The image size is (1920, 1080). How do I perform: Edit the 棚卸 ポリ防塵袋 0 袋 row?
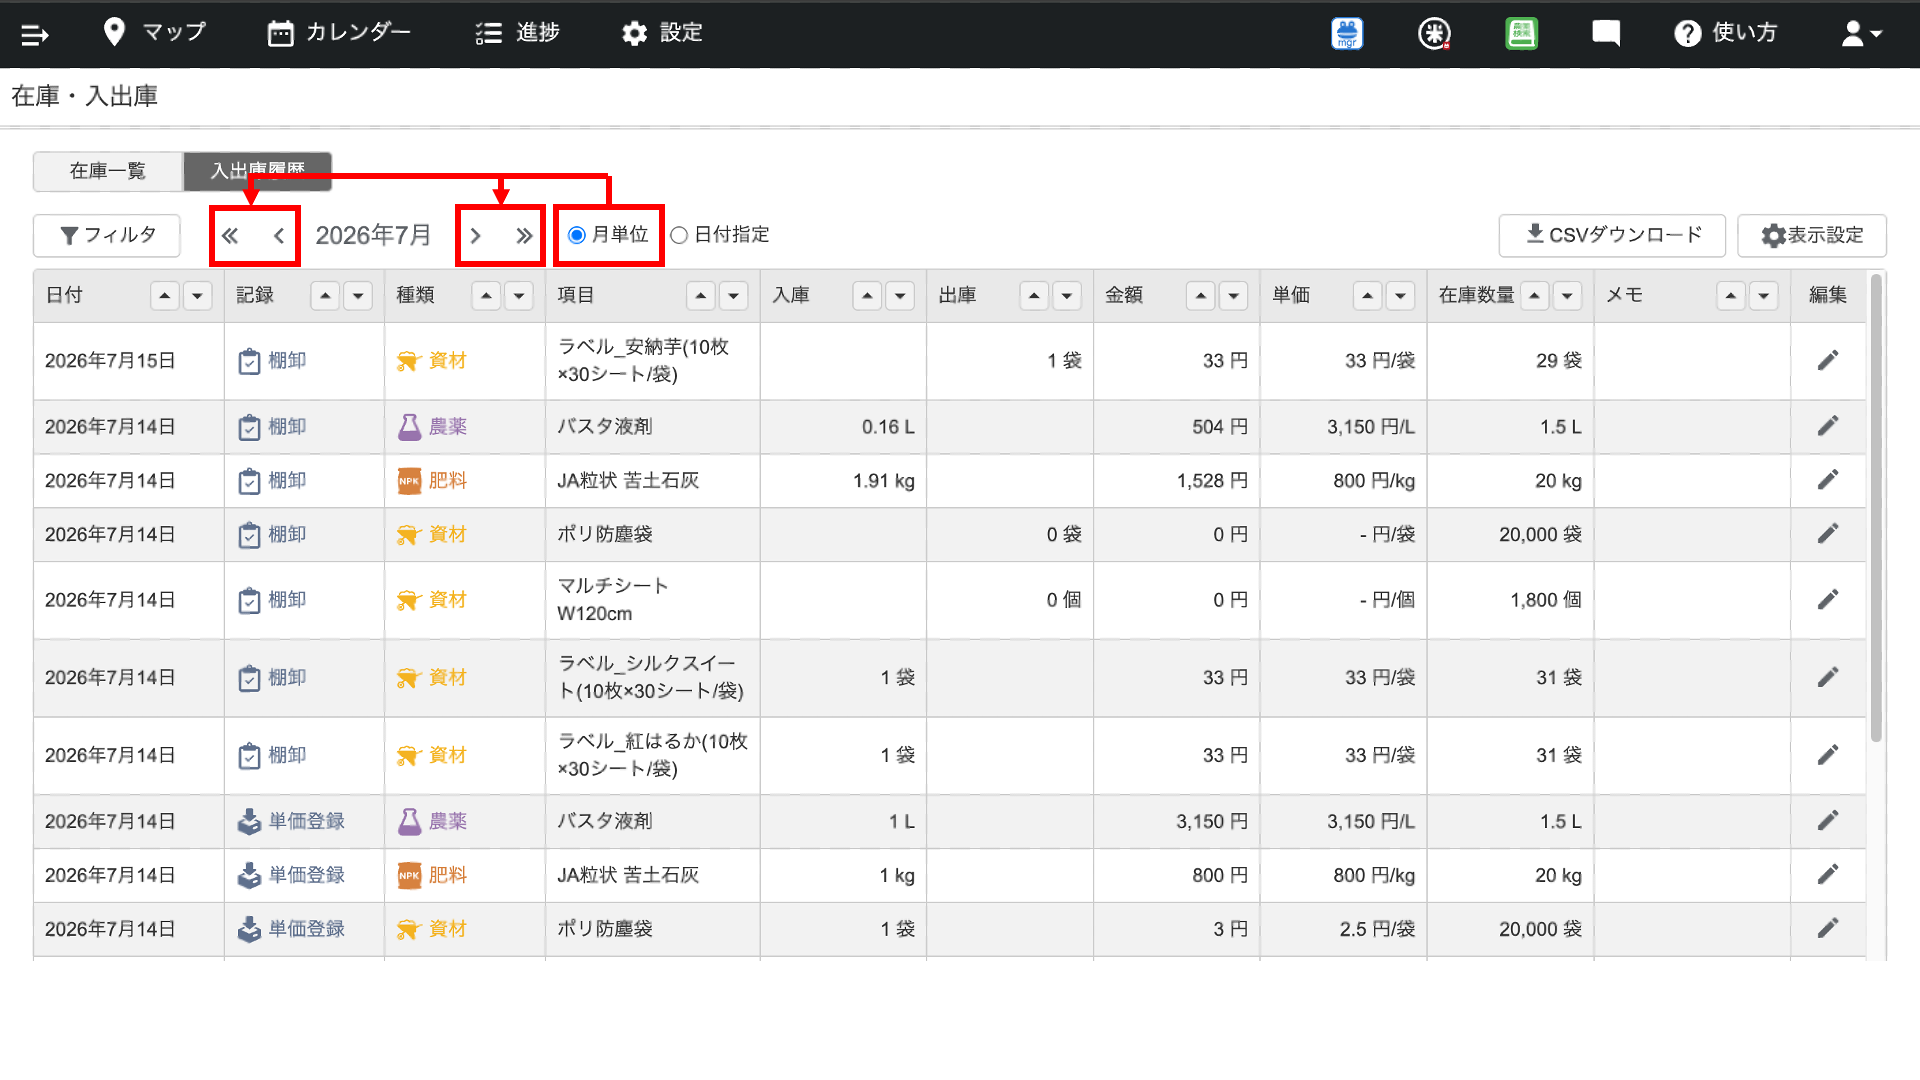1828,534
